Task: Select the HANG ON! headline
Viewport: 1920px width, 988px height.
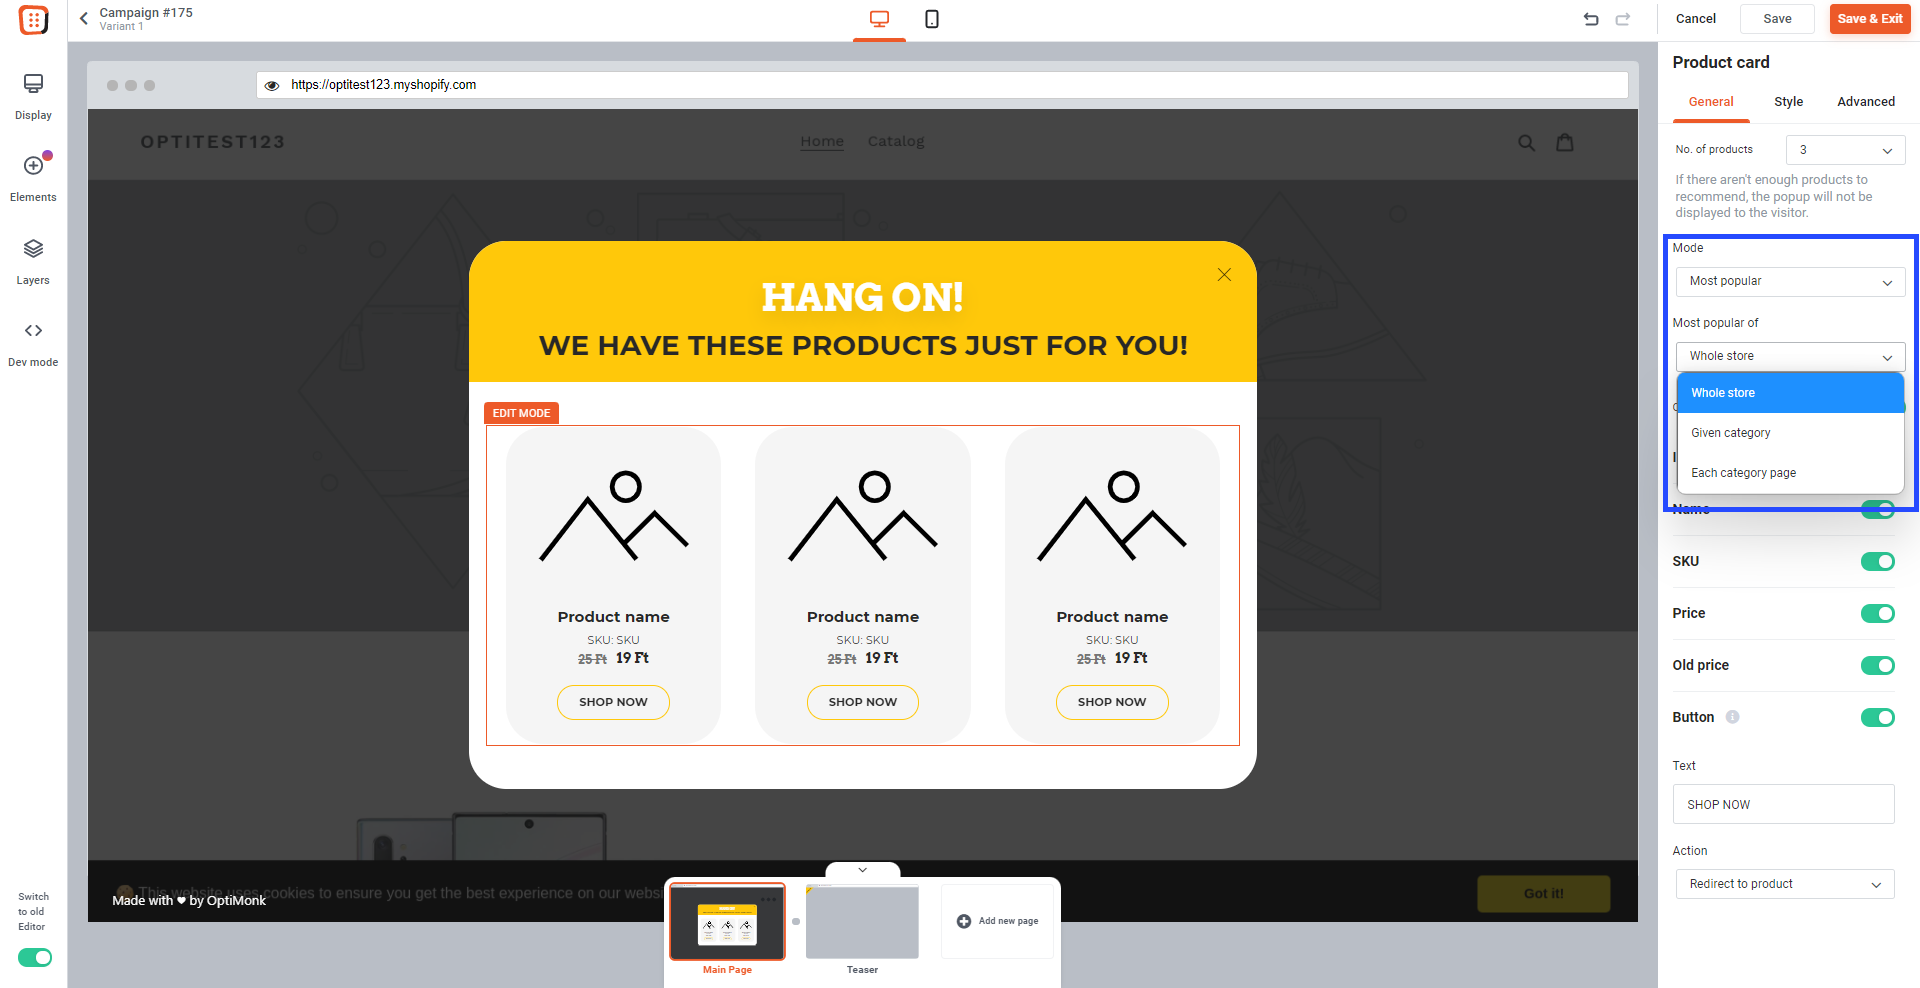Action: (x=863, y=297)
